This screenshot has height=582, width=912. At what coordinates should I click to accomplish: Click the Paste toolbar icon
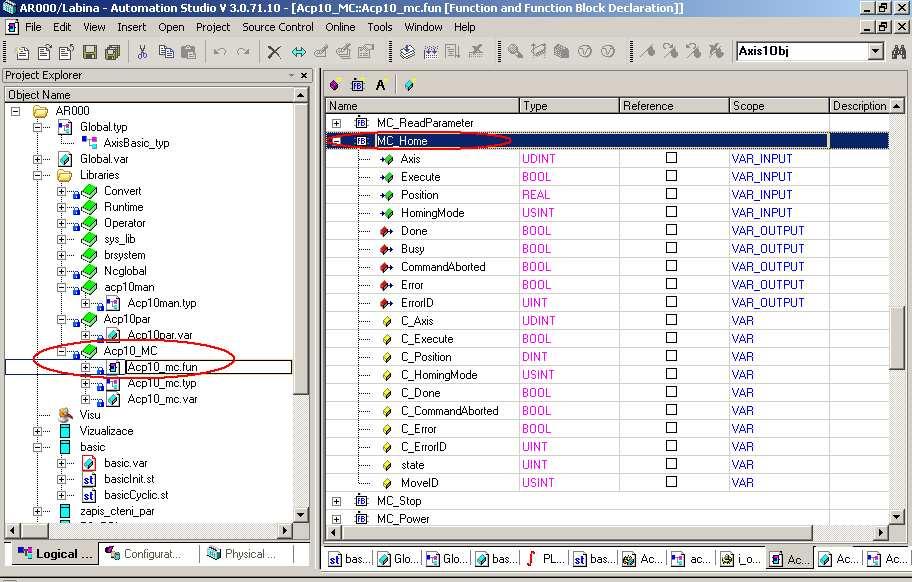click(x=188, y=52)
